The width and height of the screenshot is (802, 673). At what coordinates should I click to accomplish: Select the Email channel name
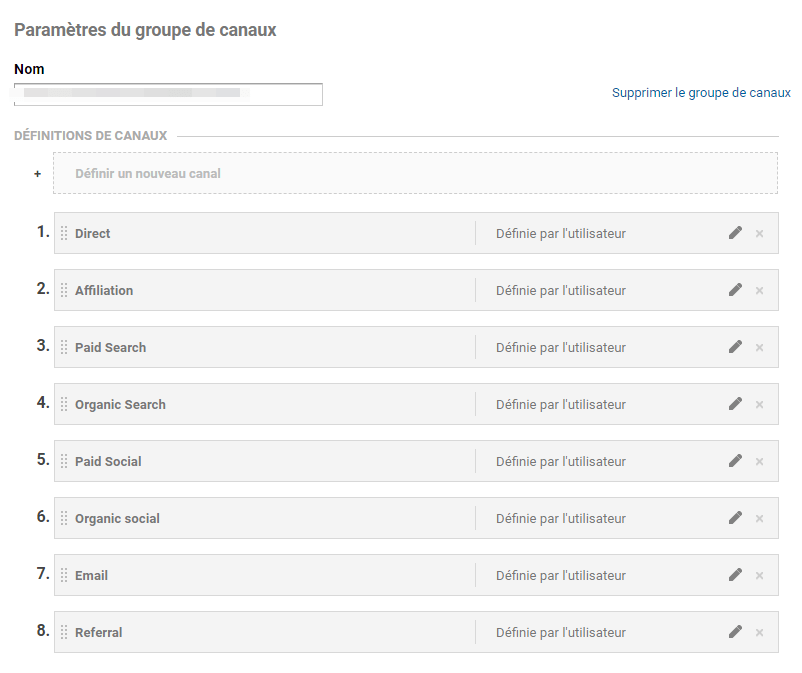point(92,575)
